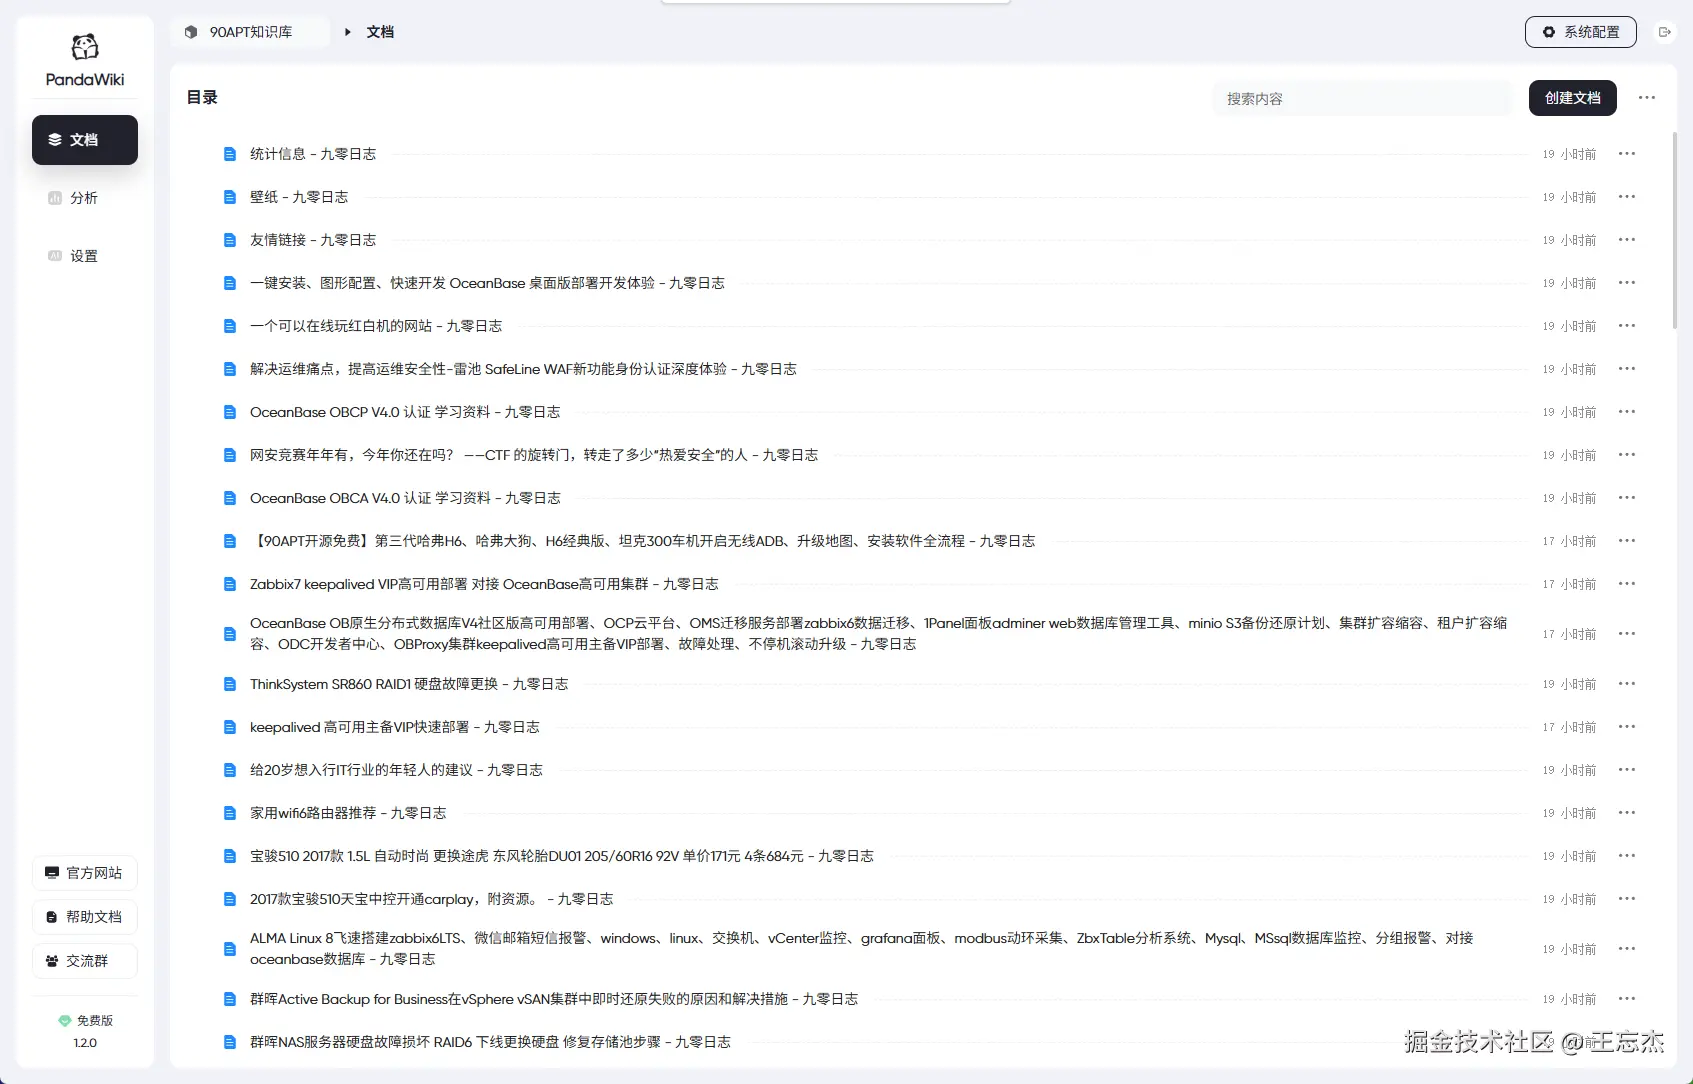Open more actions for 壁纸 row
This screenshot has height=1084, width=1693.
click(1627, 197)
